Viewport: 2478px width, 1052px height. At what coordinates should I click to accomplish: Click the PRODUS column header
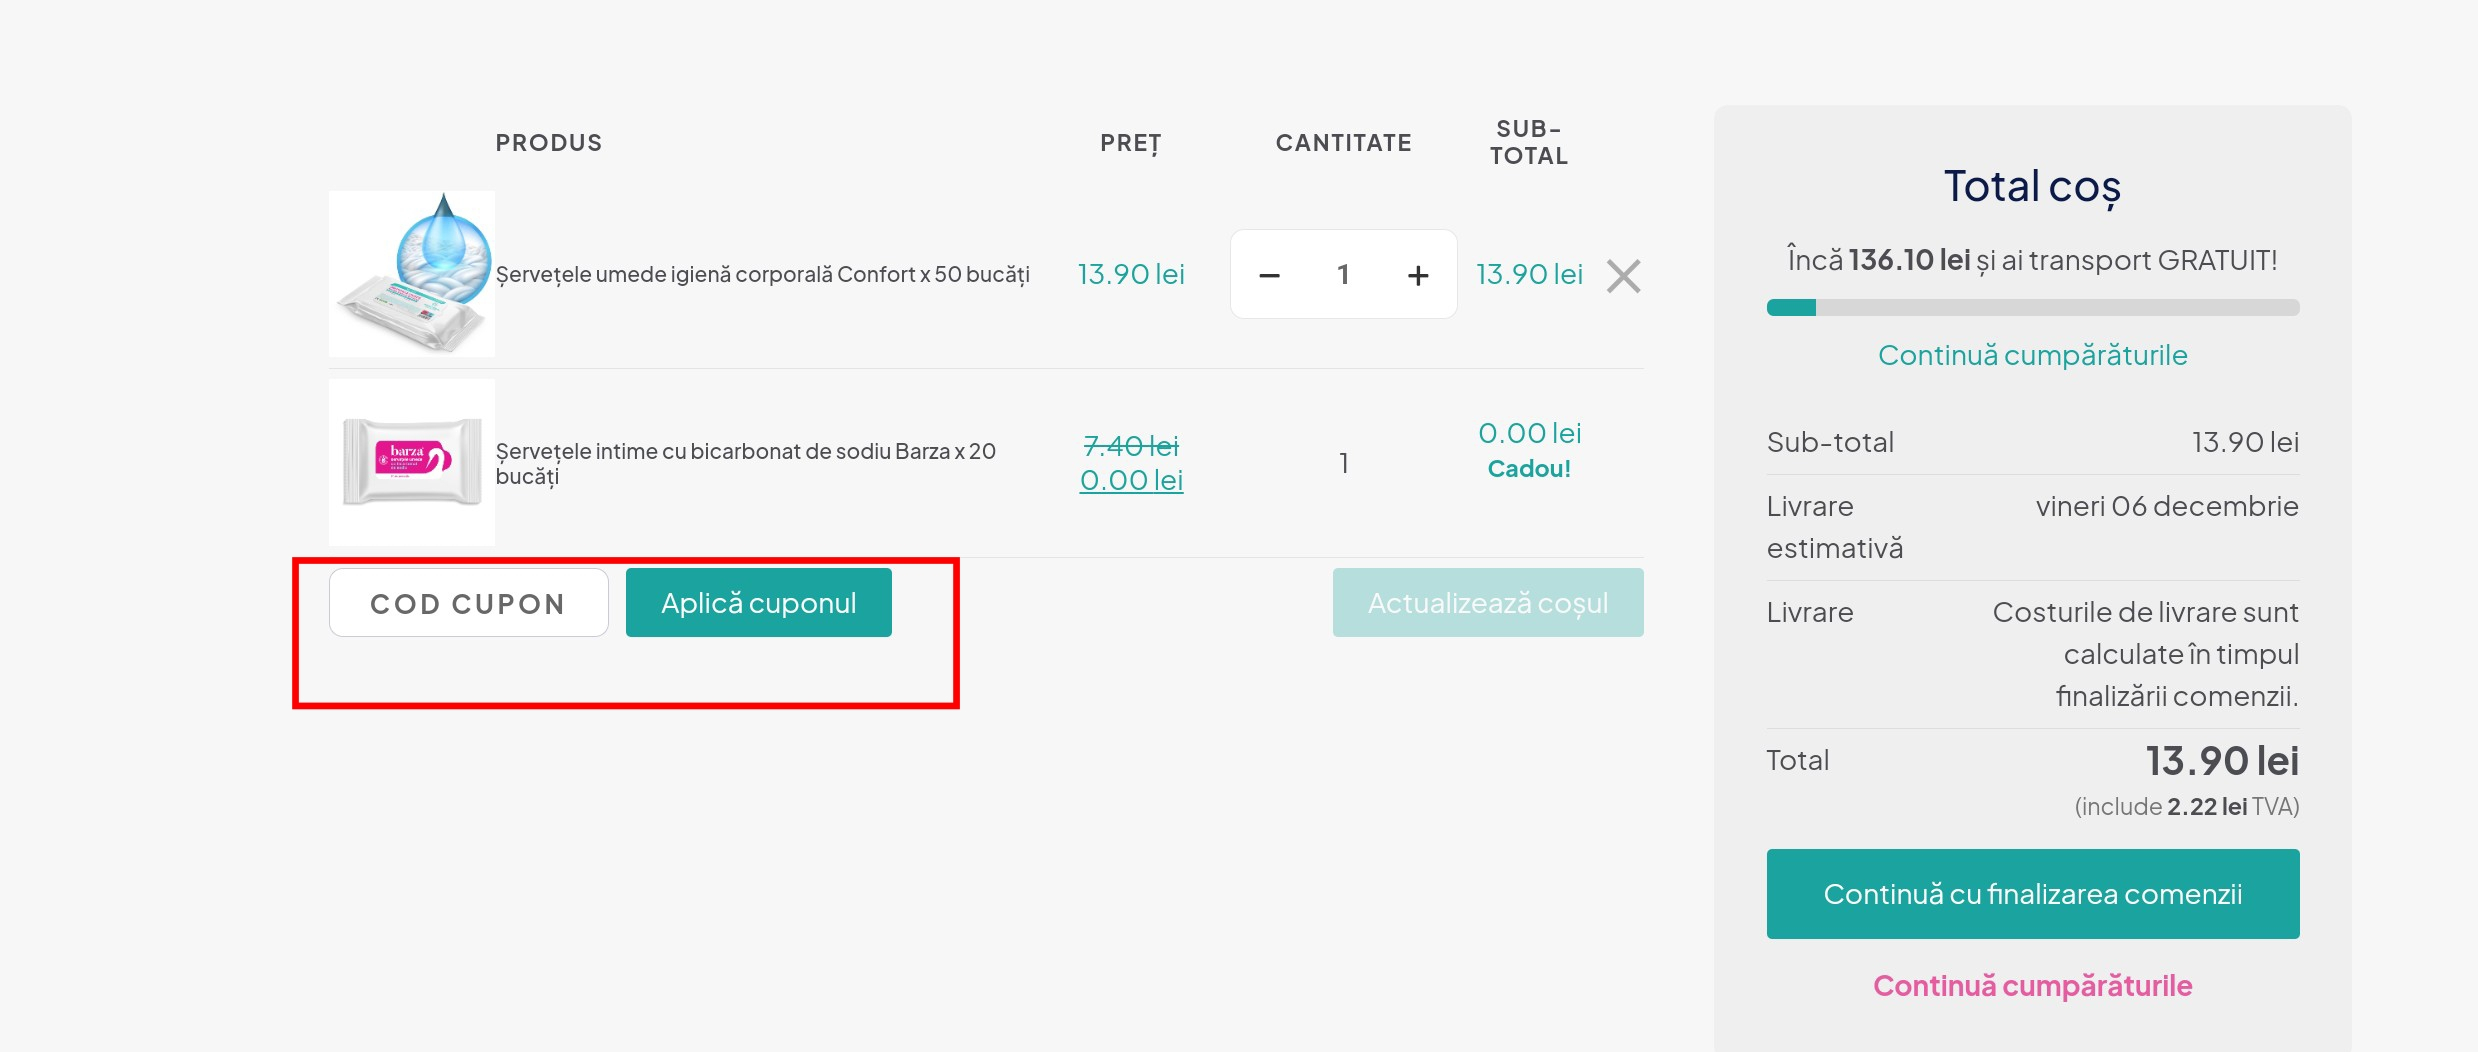tap(549, 143)
